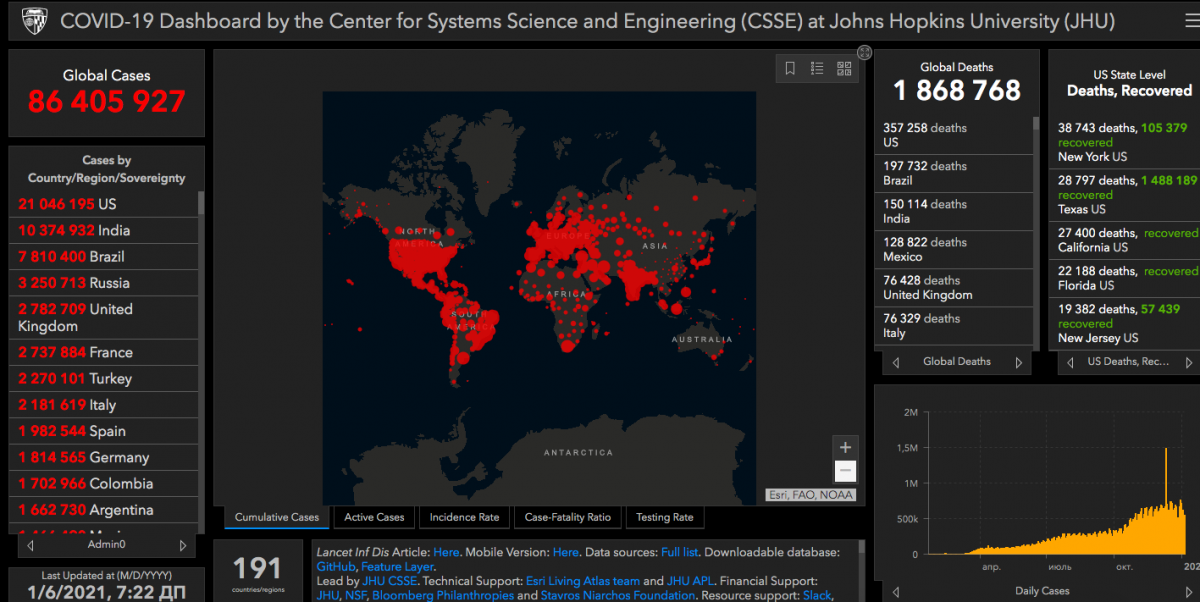
Task: Select Germany in the cases list
Action: point(104,457)
